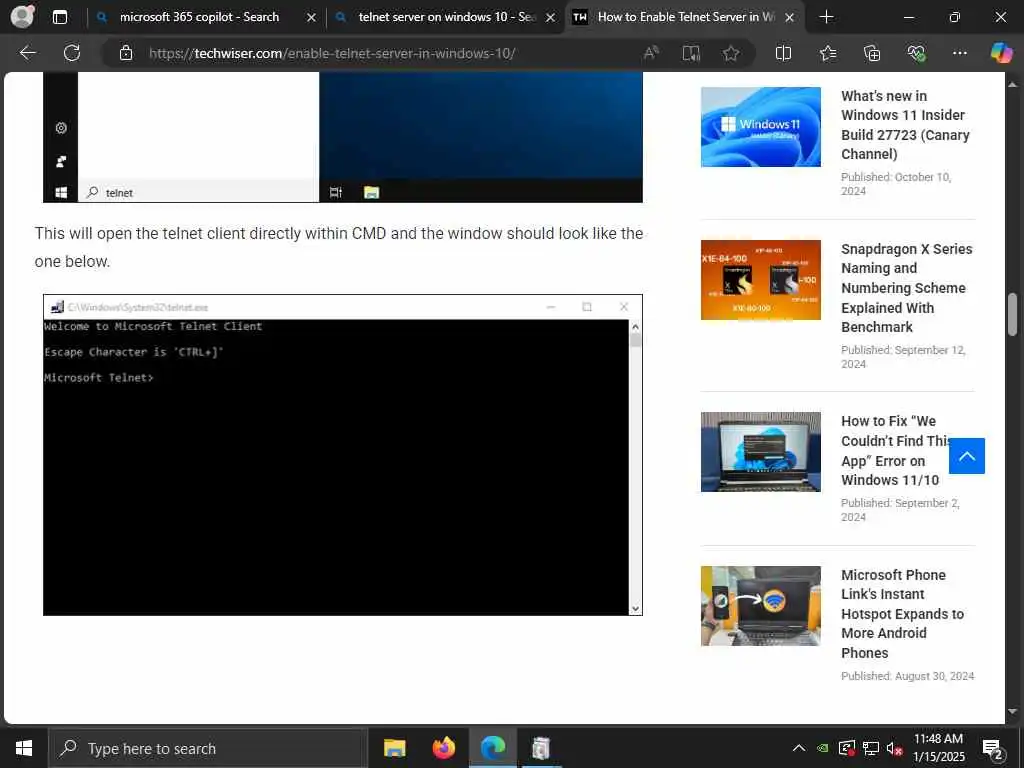Click the scrollbar down arrow

coord(1013,711)
